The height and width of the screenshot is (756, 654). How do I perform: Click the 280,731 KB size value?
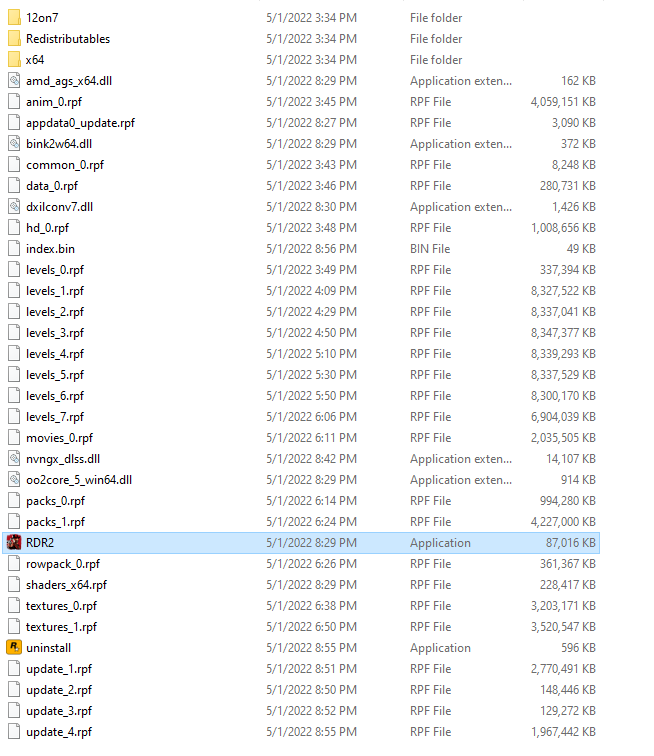point(568,186)
